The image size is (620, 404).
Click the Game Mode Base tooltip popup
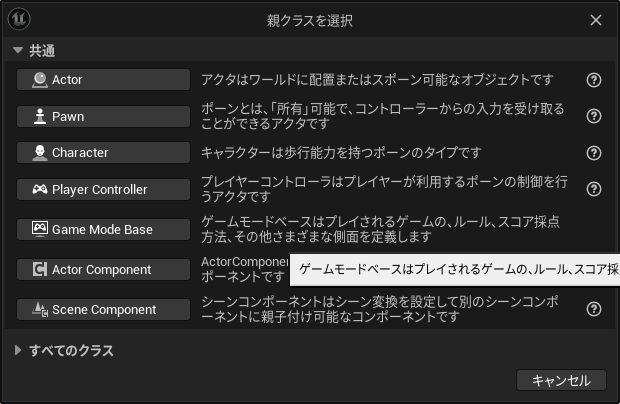pos(455,270)
